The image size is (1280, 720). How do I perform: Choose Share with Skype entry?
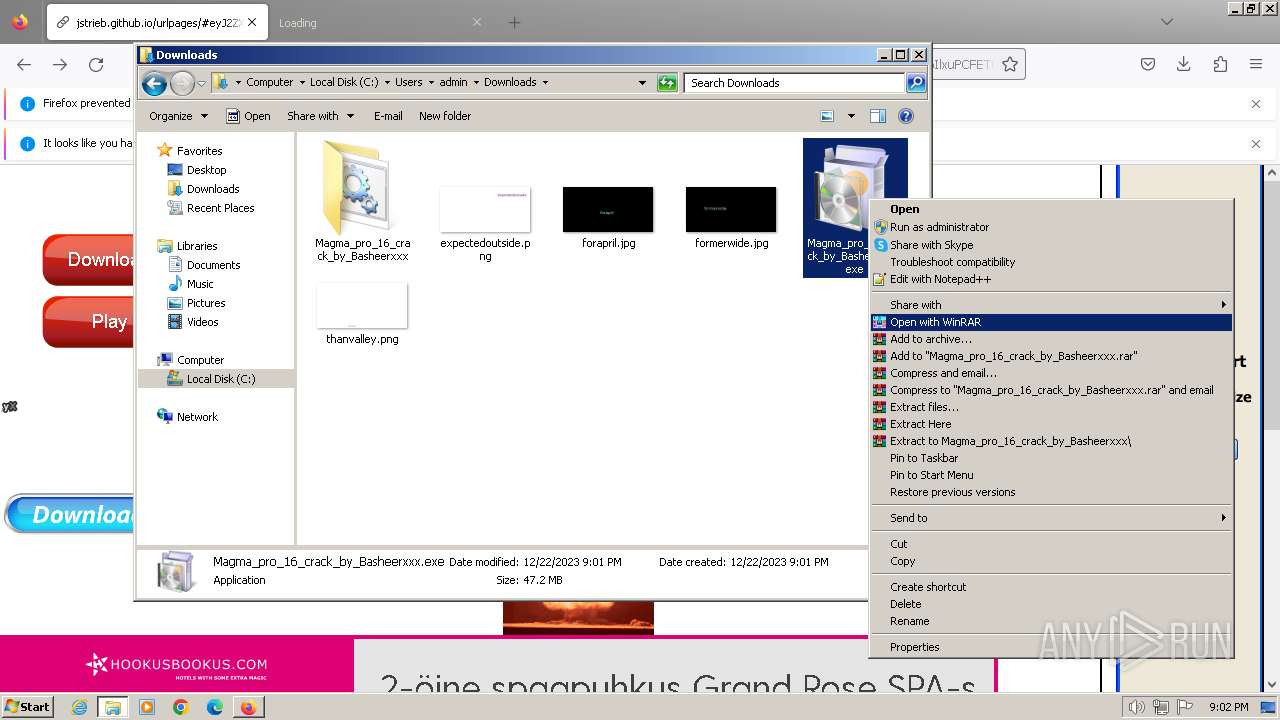1051,245
